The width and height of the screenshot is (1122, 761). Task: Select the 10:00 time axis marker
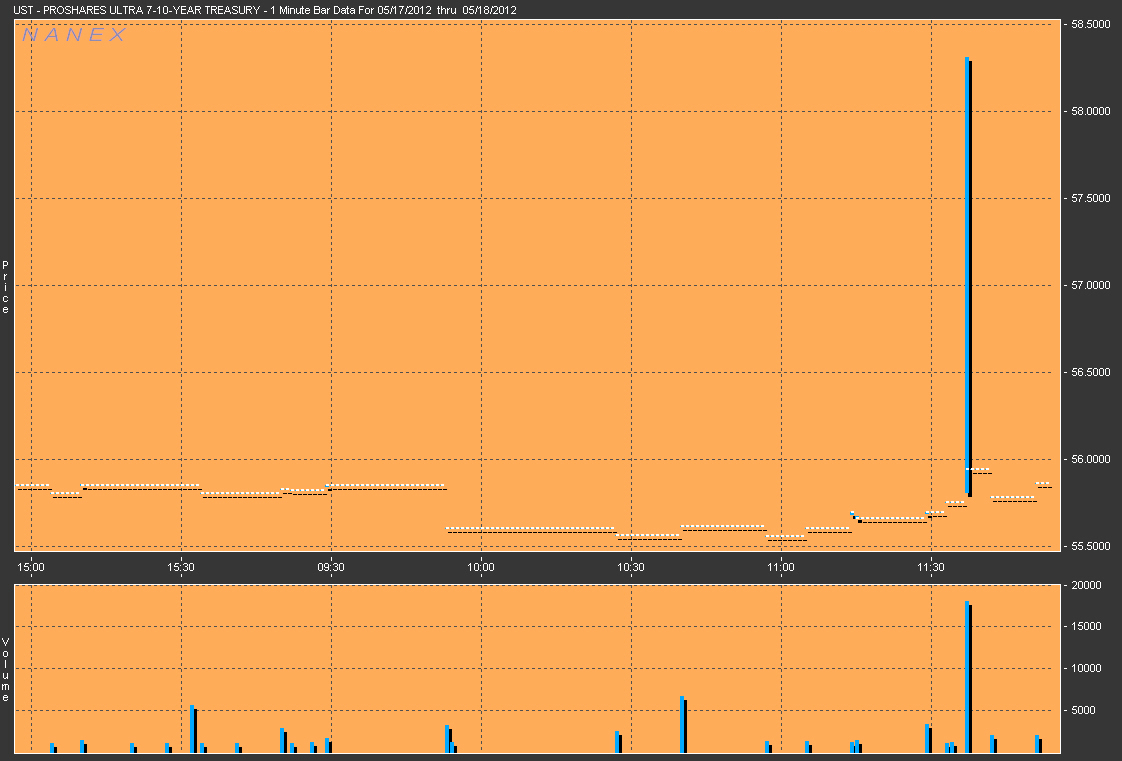coord(481,566)
